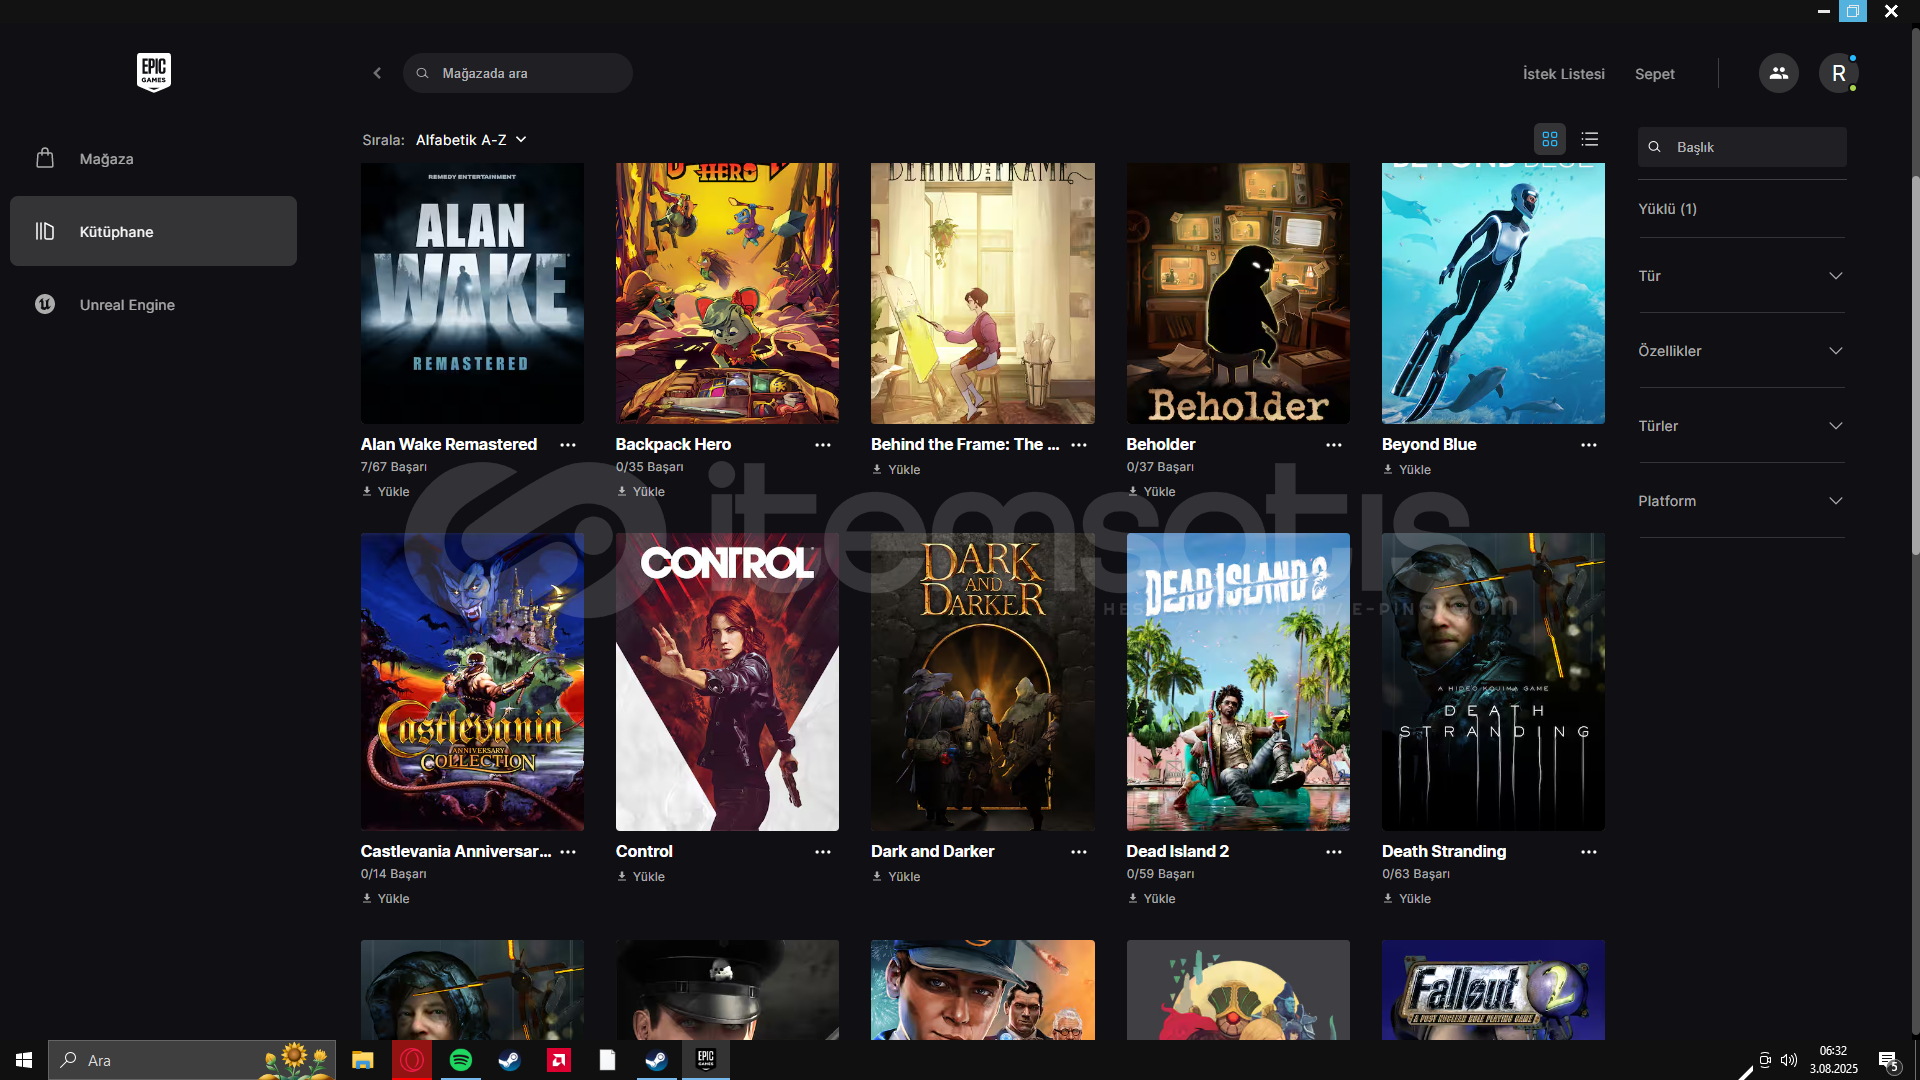1920x1080 pixels.
Task: Filter by Yüklü (1) installed games
Action: (1667, 209)
